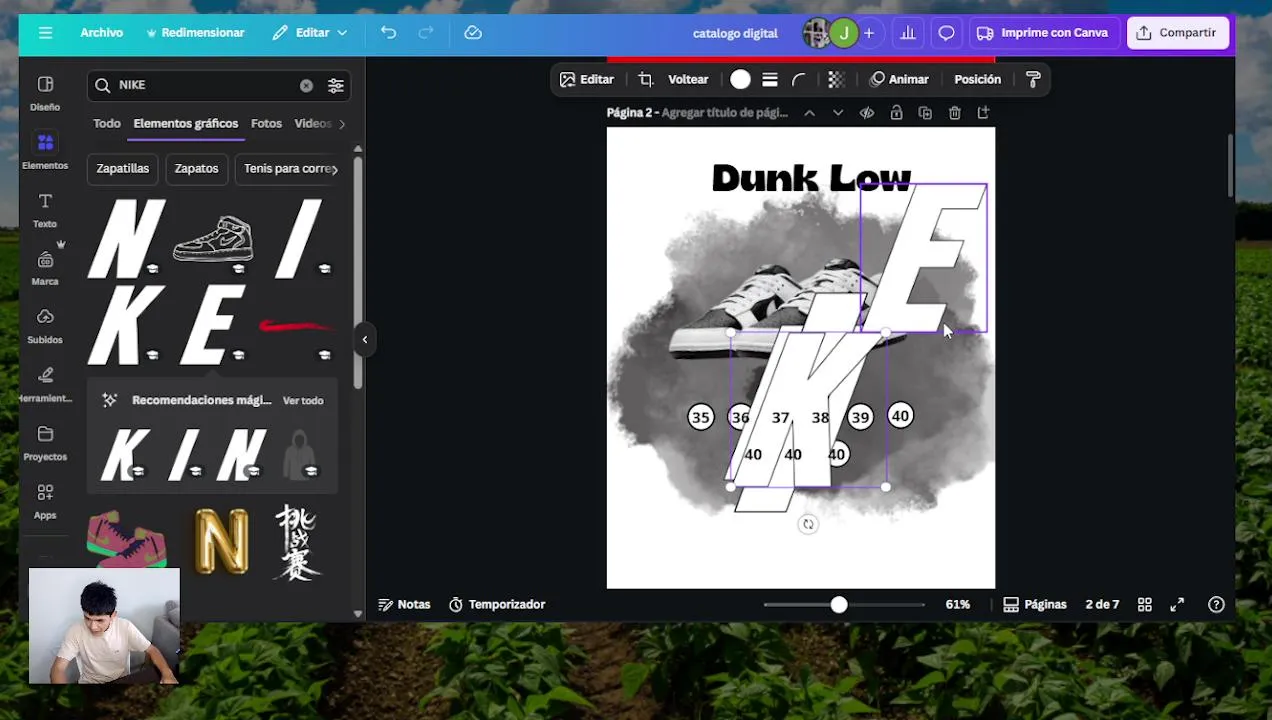1272x720 pixels.
Task: Click Editar image in floating toolbar
Action: 587,79
